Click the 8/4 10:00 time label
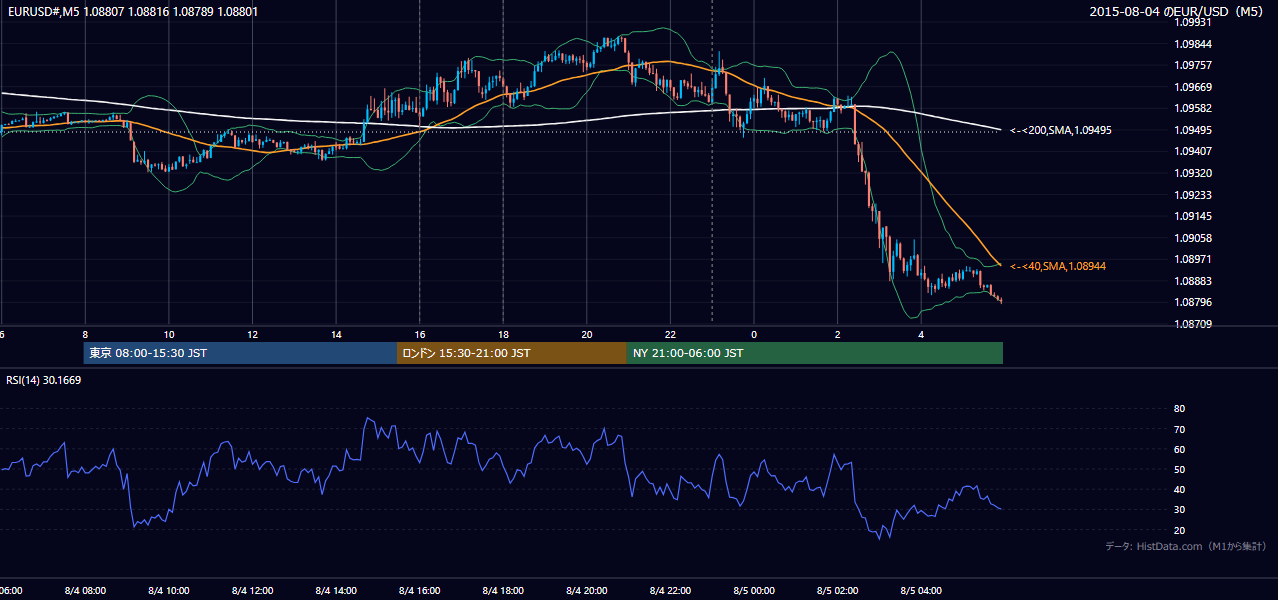Image resolution: width=1278 pixels, height=600 pixels. click(169, 591)
